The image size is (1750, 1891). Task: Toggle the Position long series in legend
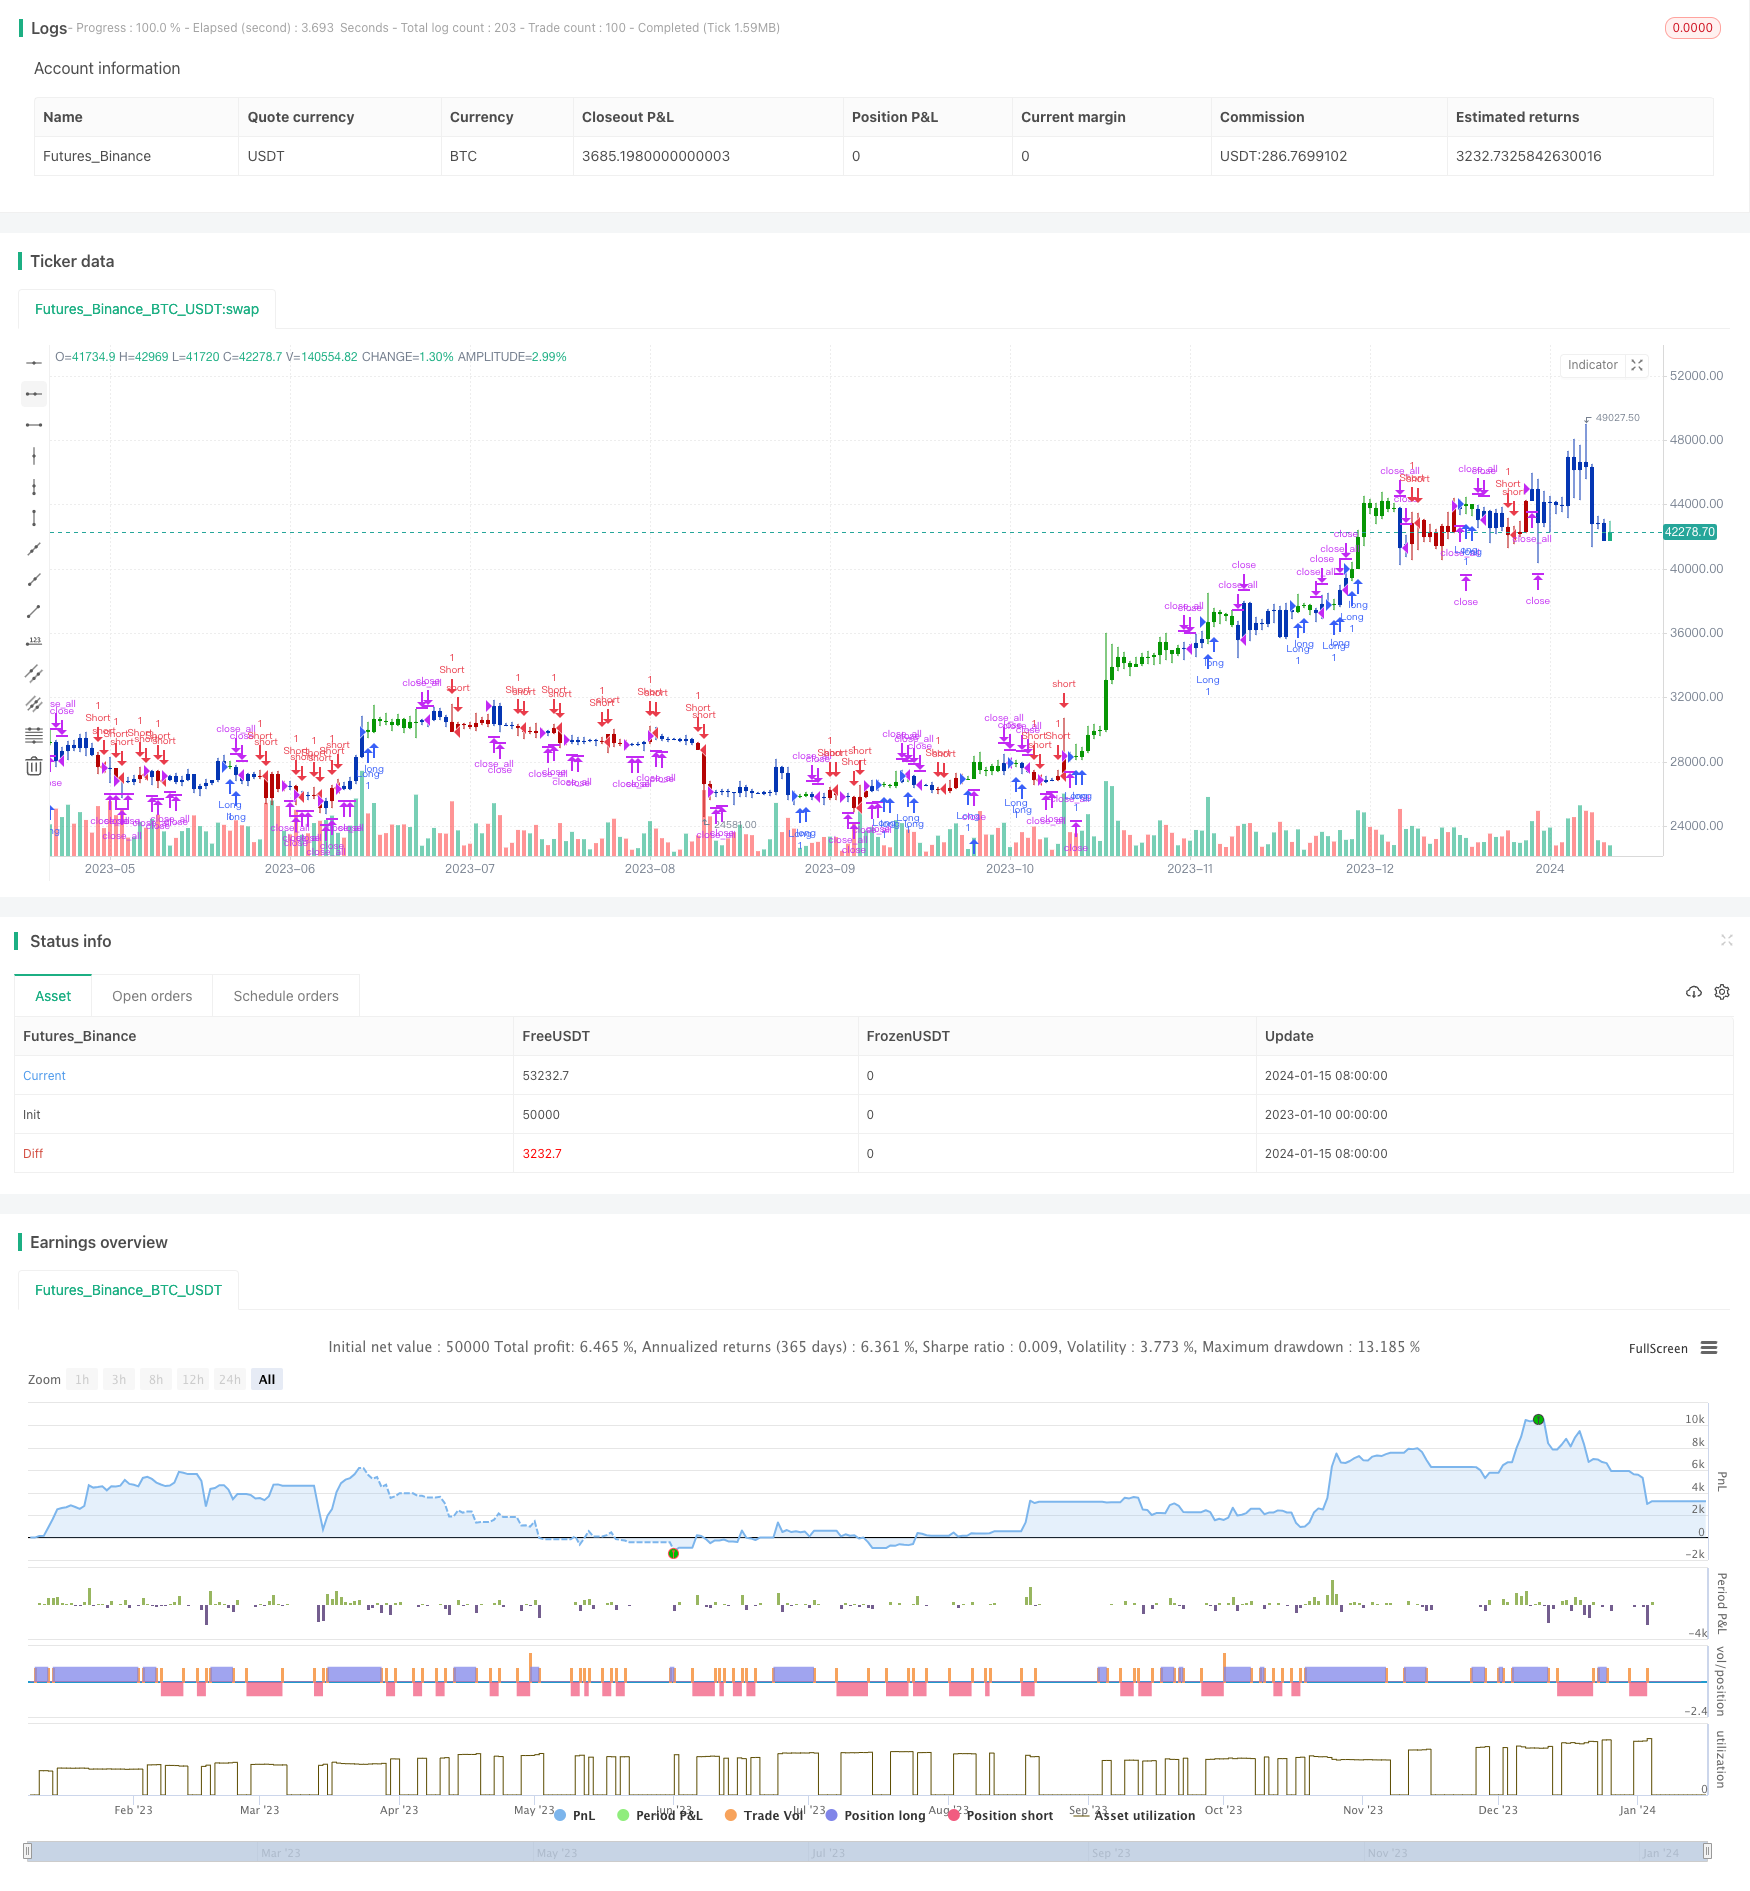pyautogui.click(x=876, y=1815)
